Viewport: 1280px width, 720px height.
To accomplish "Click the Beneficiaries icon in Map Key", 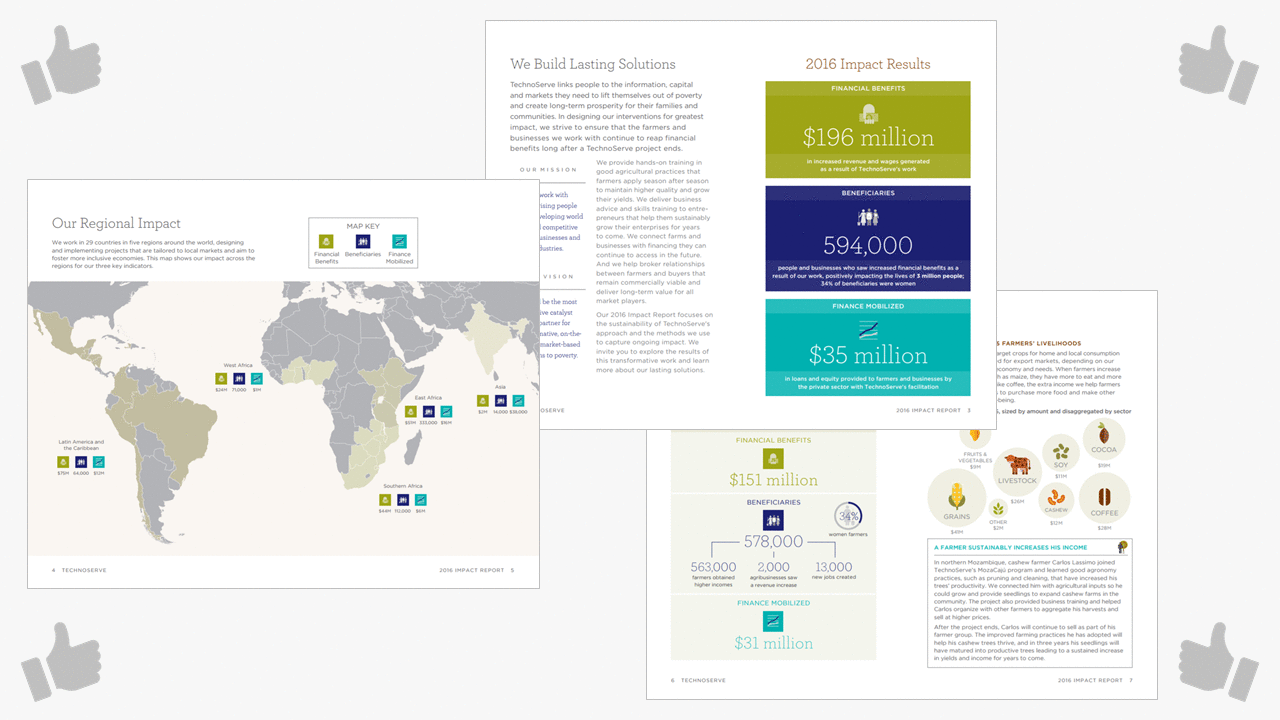I will [x=363, y=241].
